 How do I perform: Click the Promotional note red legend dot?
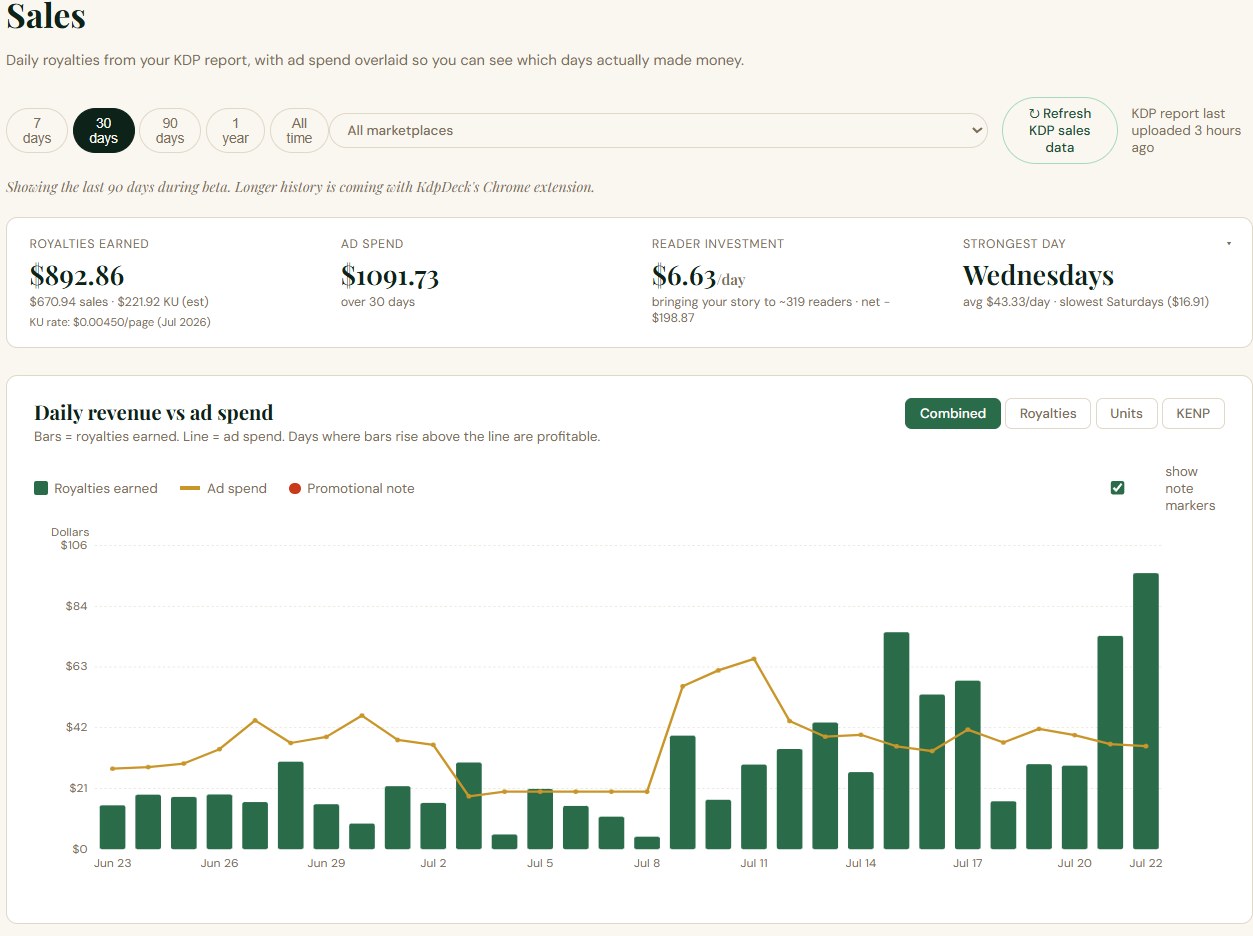pos(295,488)
